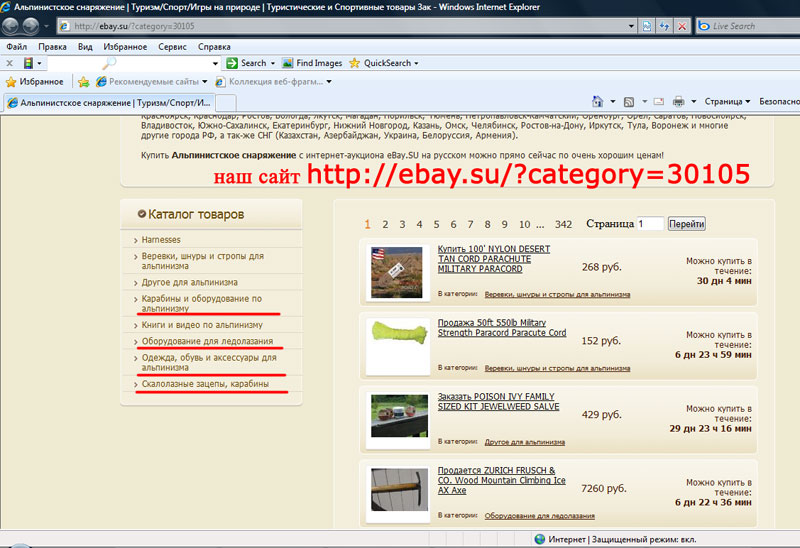Screen dimensions: 800x548
Task: Open a new blank tab
Action: click(x=226, y=103)
